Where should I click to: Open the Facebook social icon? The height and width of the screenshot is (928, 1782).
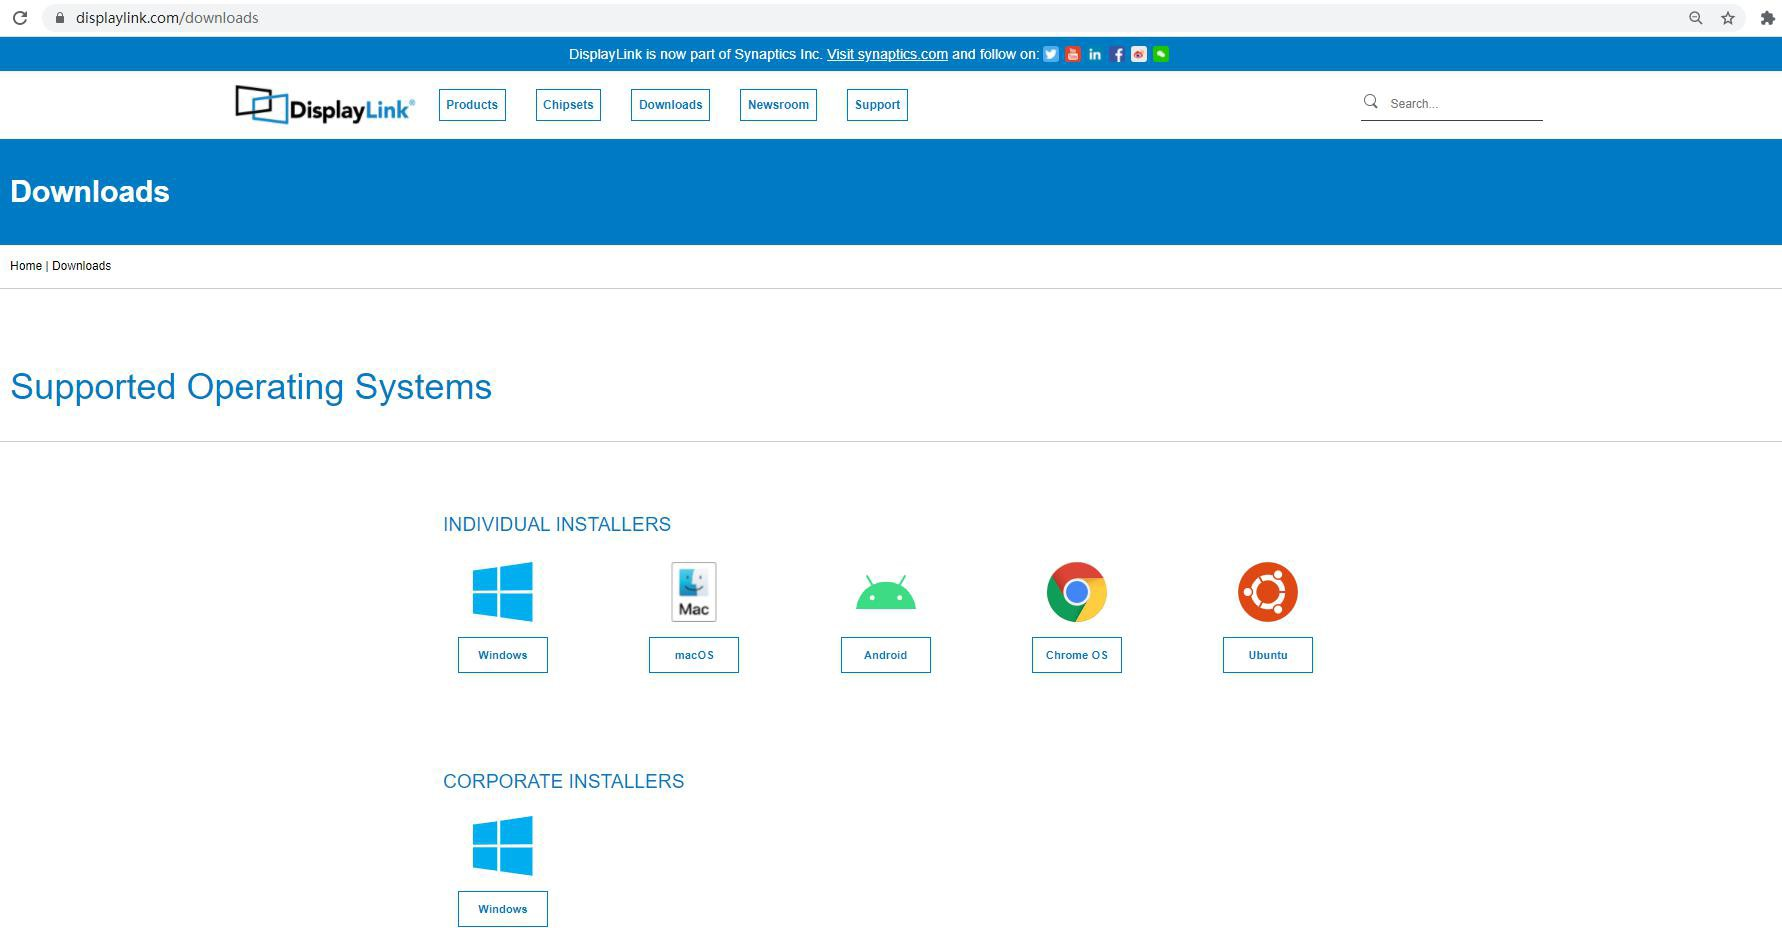click(x=1117, y=54)
